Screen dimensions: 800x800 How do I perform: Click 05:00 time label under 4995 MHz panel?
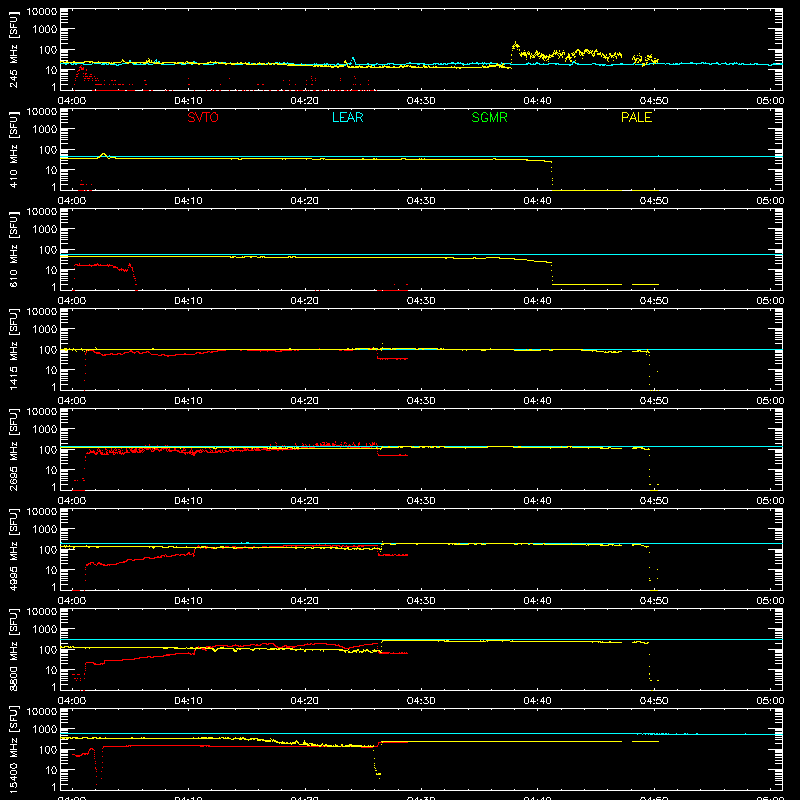[x=770, y=601]
